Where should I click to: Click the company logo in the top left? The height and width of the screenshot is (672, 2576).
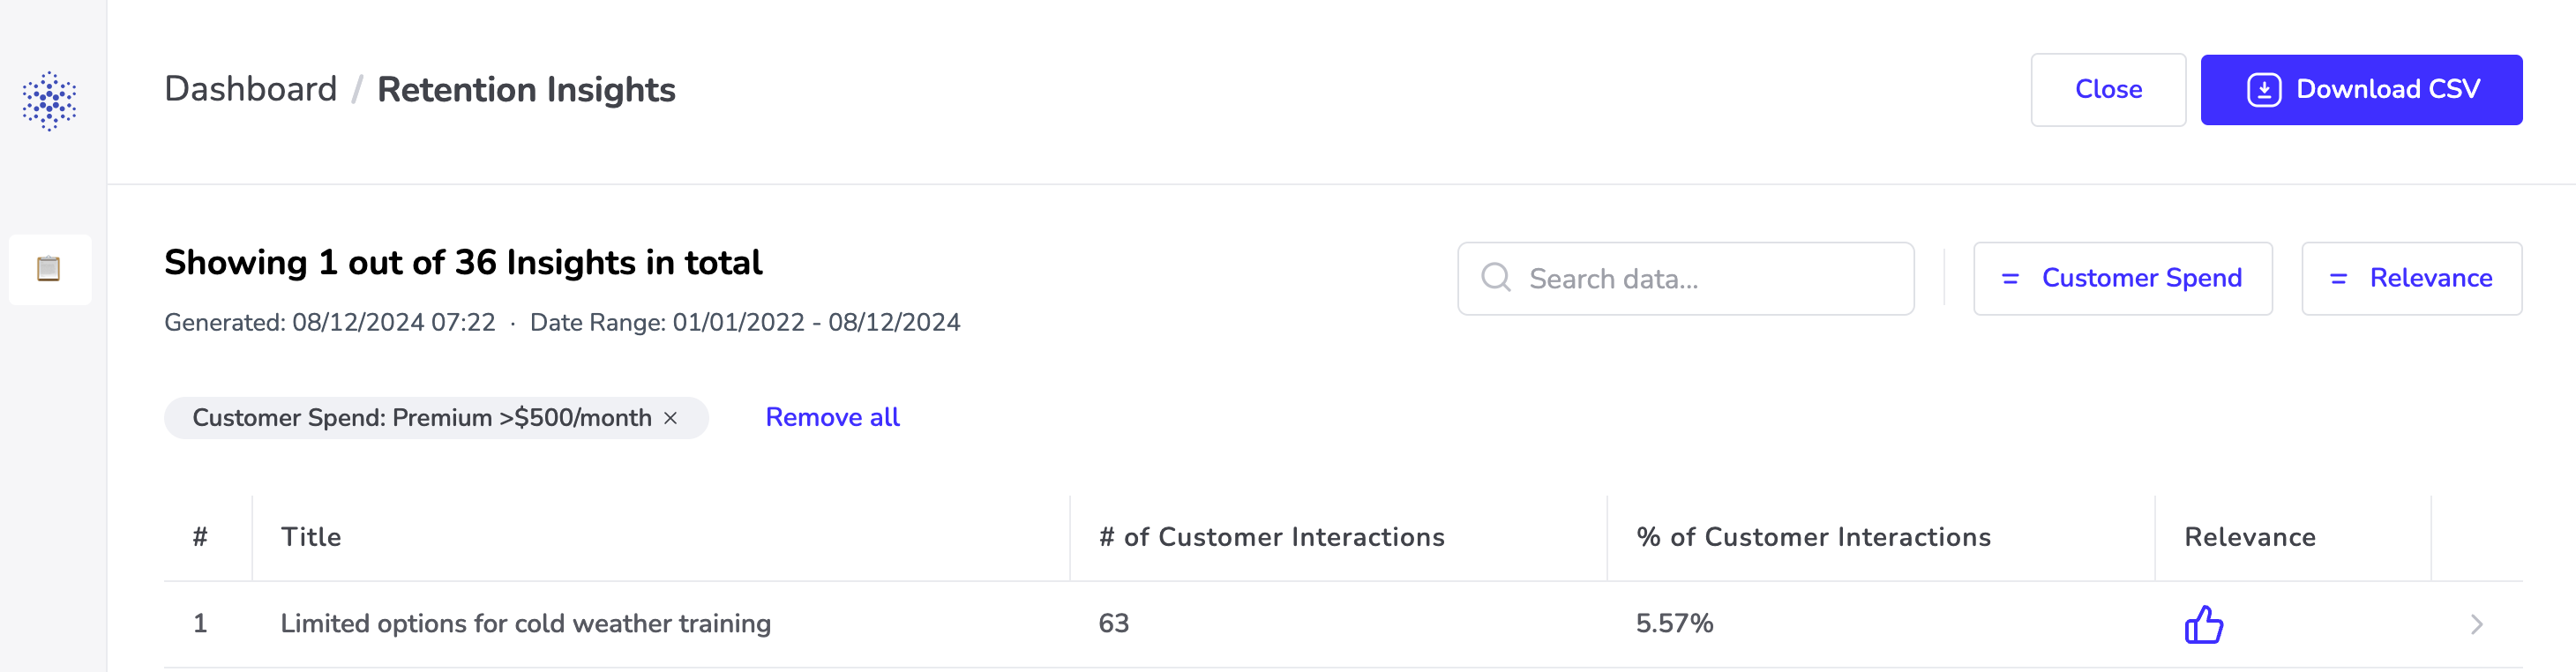point(49,100)
